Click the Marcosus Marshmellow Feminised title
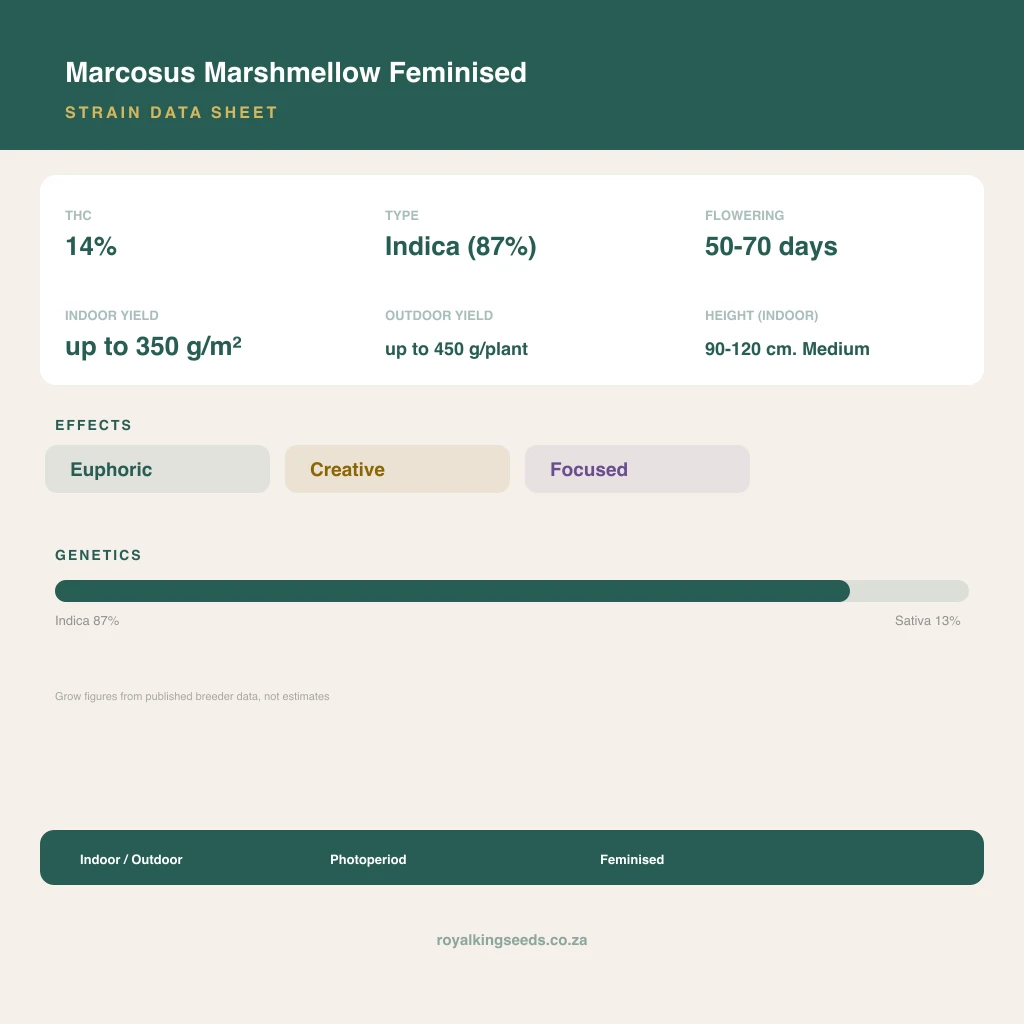The height and width of the screenshot is (1024, 1024). [x=296, y=72]
